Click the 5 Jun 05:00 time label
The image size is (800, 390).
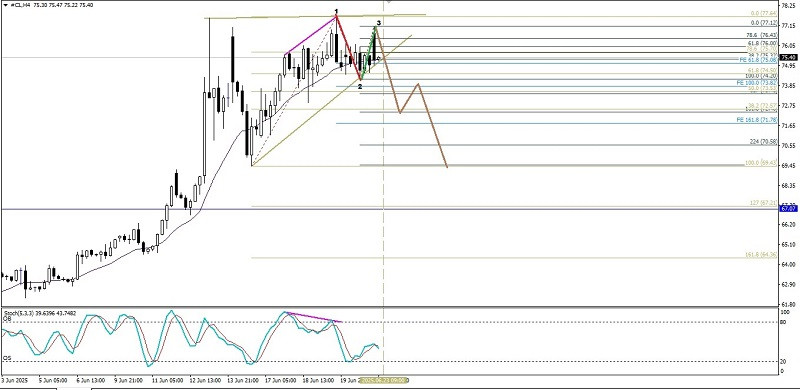[x=54, y=380]
